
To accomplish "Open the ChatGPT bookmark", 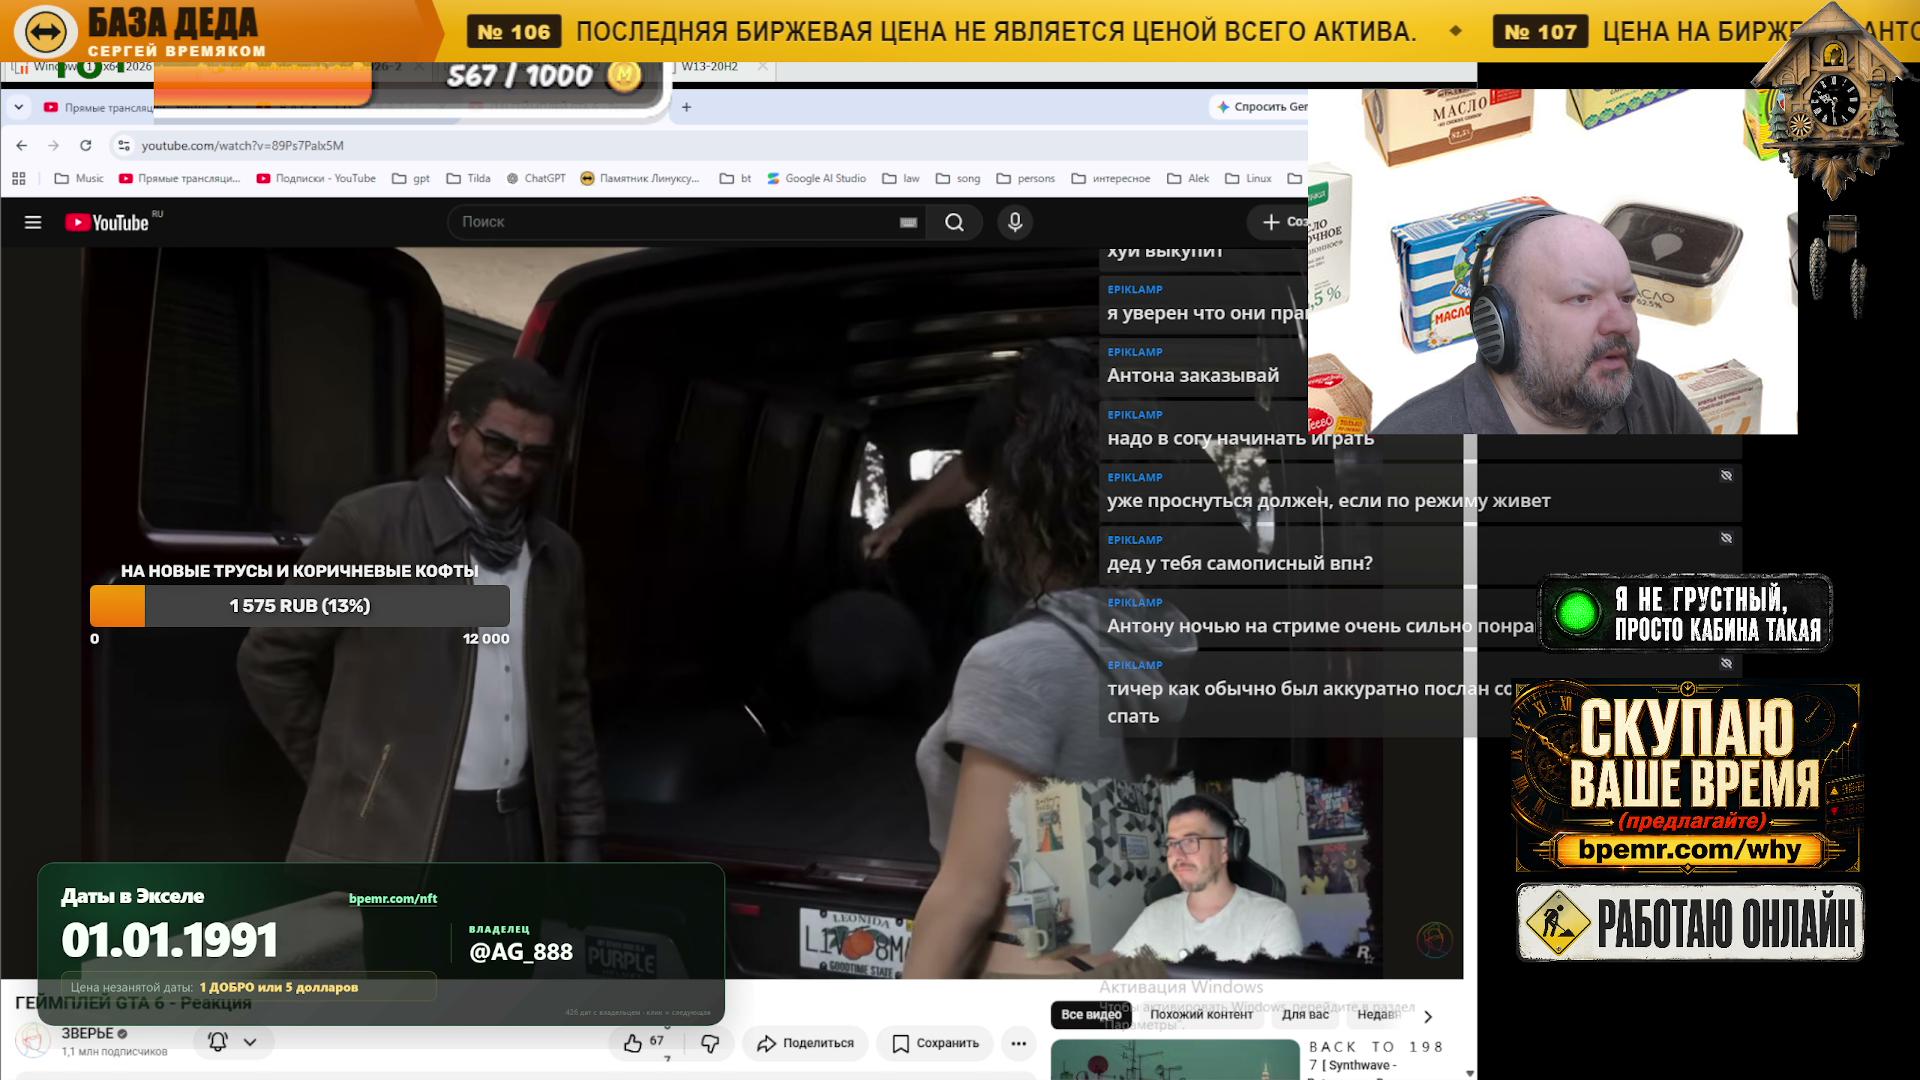I will point(536,179).
